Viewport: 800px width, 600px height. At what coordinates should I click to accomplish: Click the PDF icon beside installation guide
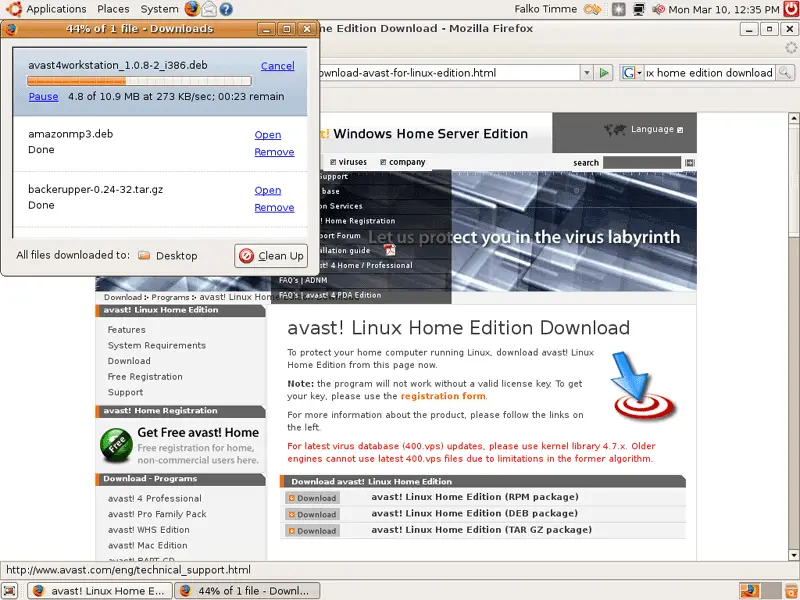pos(390,250)
